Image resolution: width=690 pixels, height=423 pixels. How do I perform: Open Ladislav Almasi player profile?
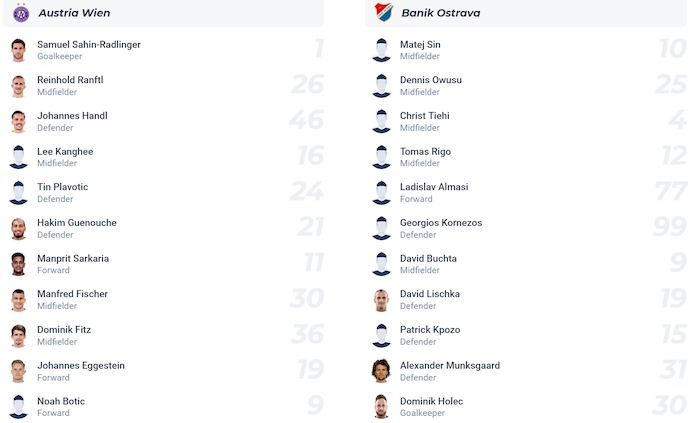[x=434, y=187]
